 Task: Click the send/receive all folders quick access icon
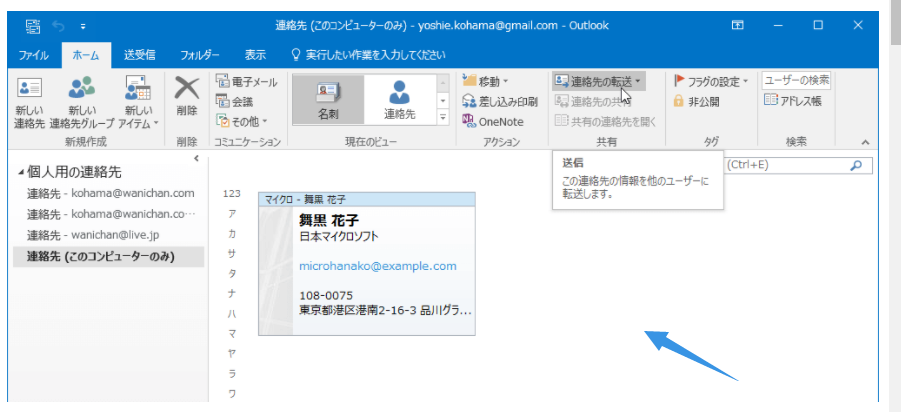33,26
